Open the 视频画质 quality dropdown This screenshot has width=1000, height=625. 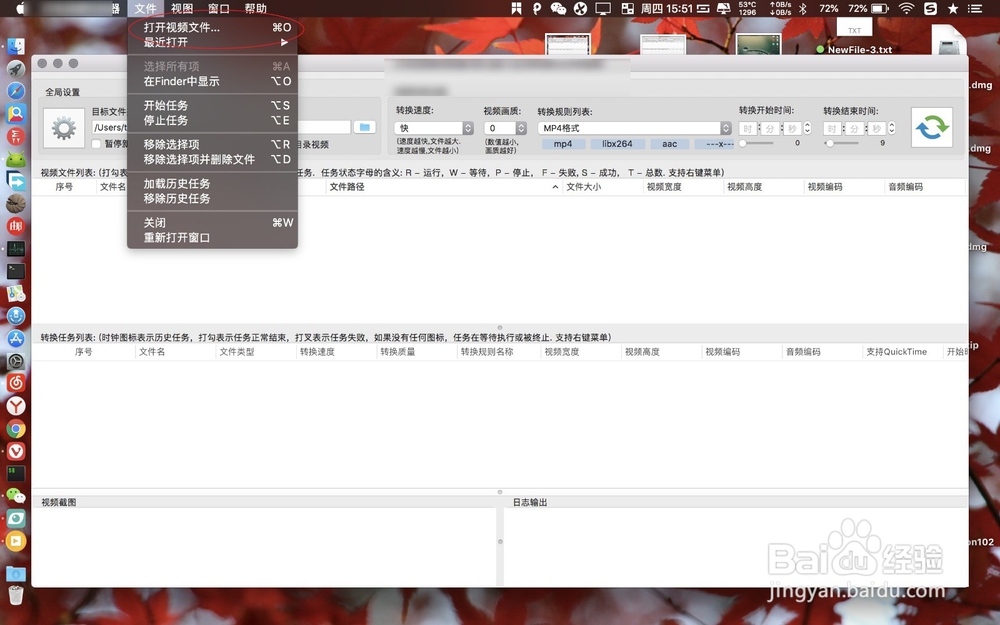[505, 127]
